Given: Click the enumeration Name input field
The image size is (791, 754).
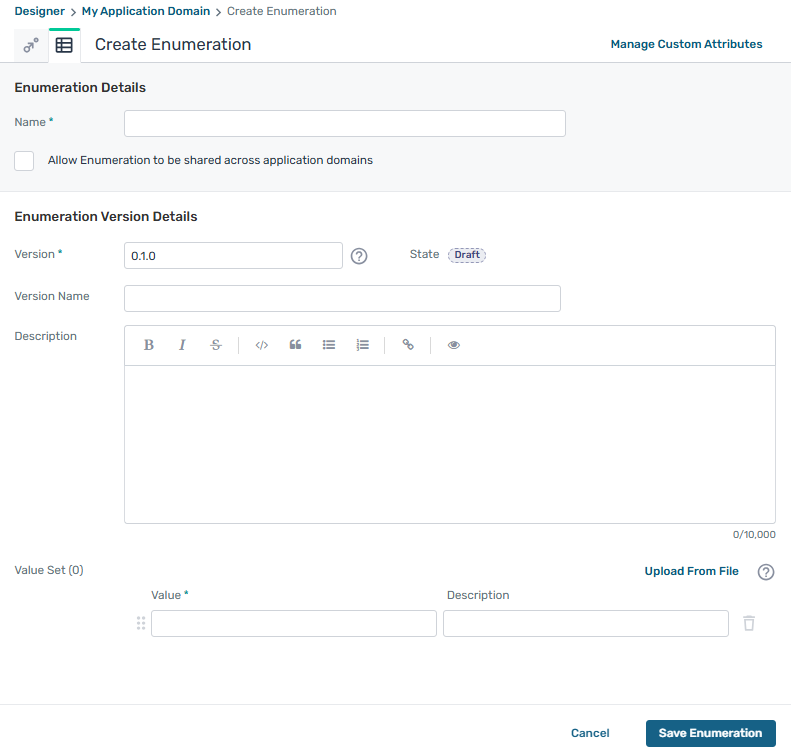Looking at the screenshot, I should [x=344, y=123].
